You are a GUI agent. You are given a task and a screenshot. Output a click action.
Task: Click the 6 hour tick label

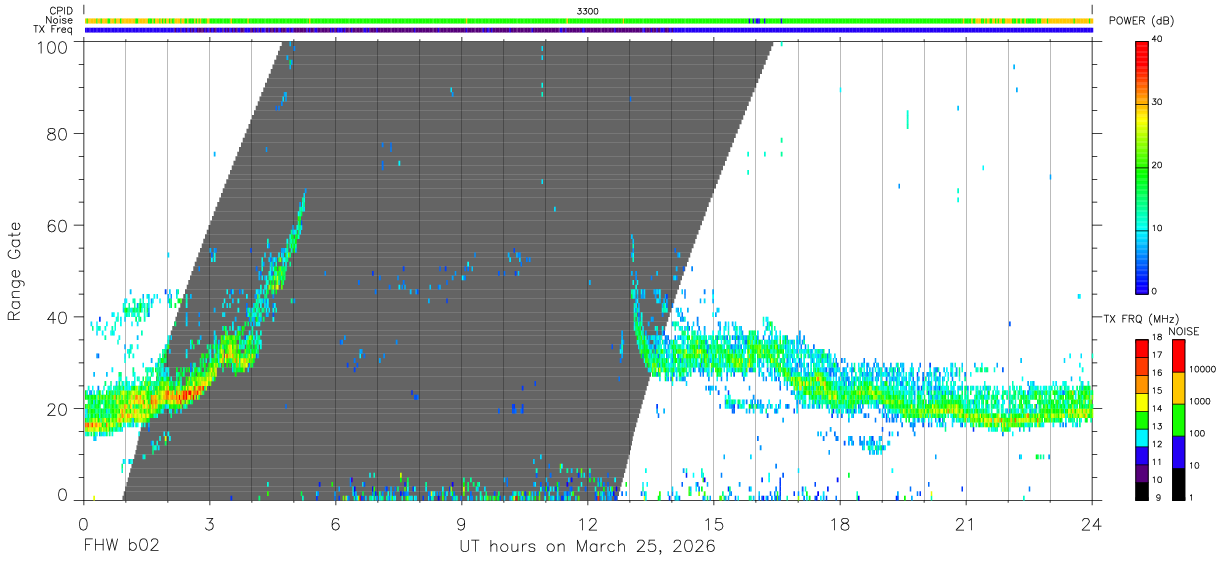(335, 524)
